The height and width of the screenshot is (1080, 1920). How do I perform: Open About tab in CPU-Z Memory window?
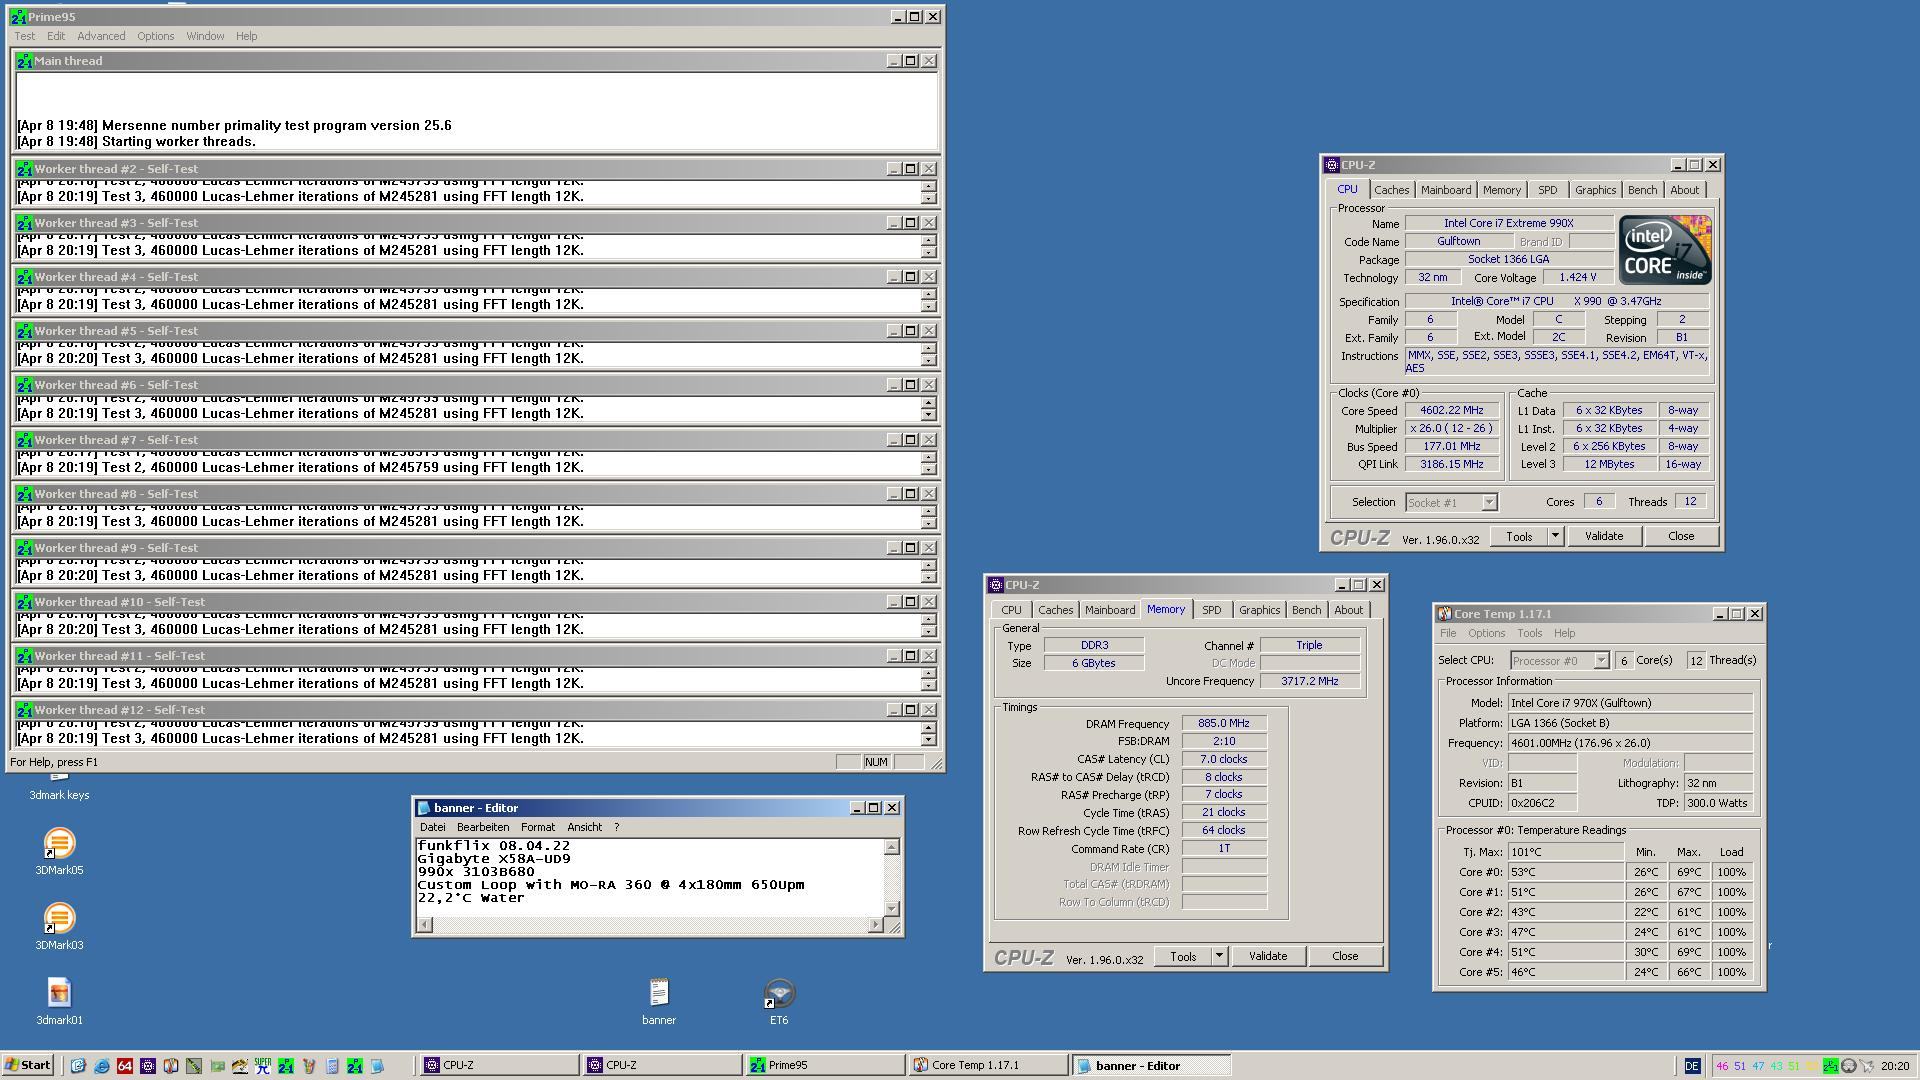(x=1348, y=610)
